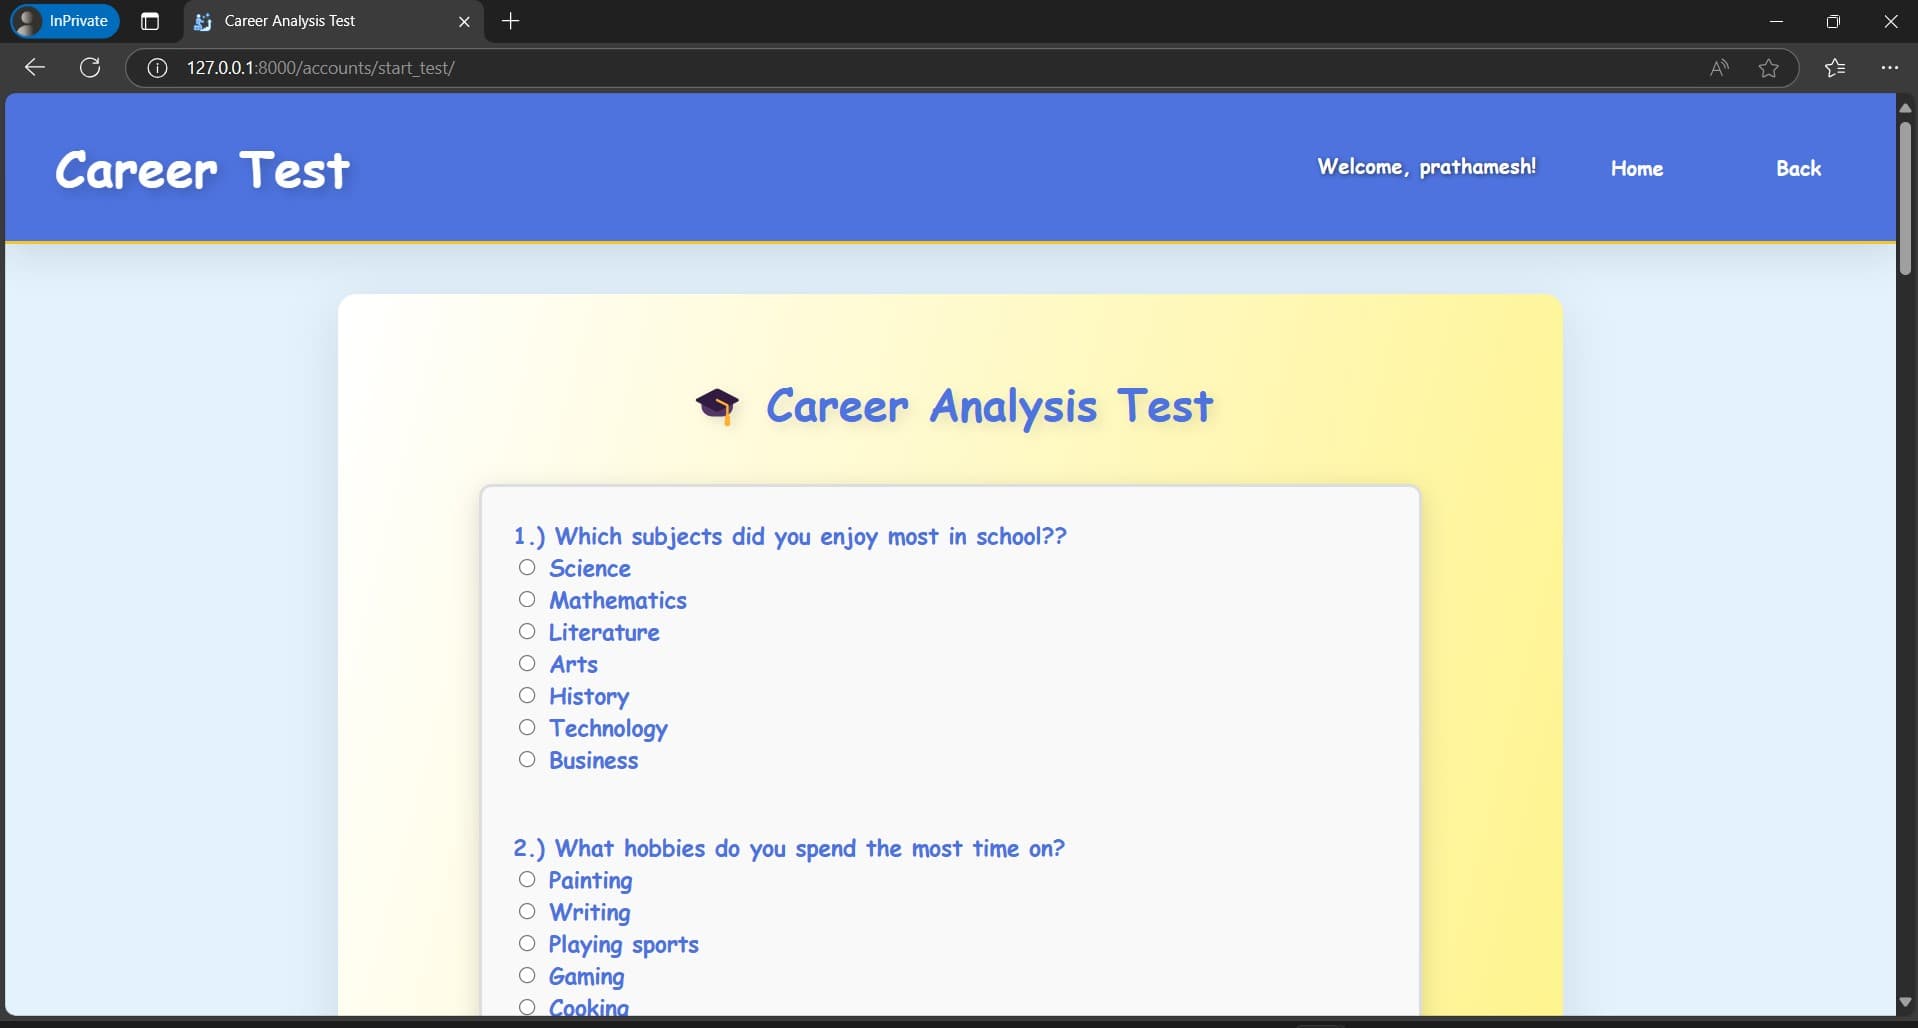The height and width of the screenshot is (1028, 1918).
Task: Click the page vertical scrollbar thumb
Action: coord(1905,198)
